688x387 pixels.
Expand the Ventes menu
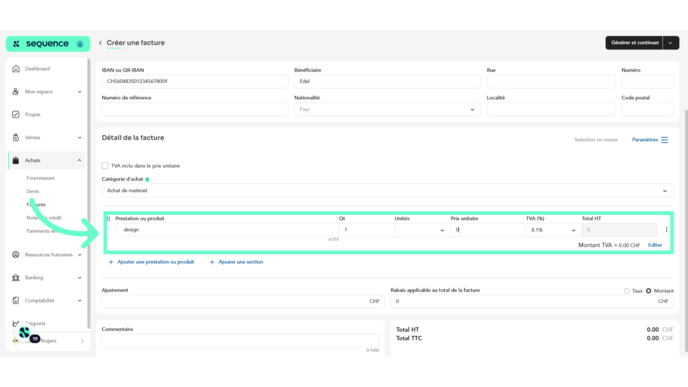point(79,137)
